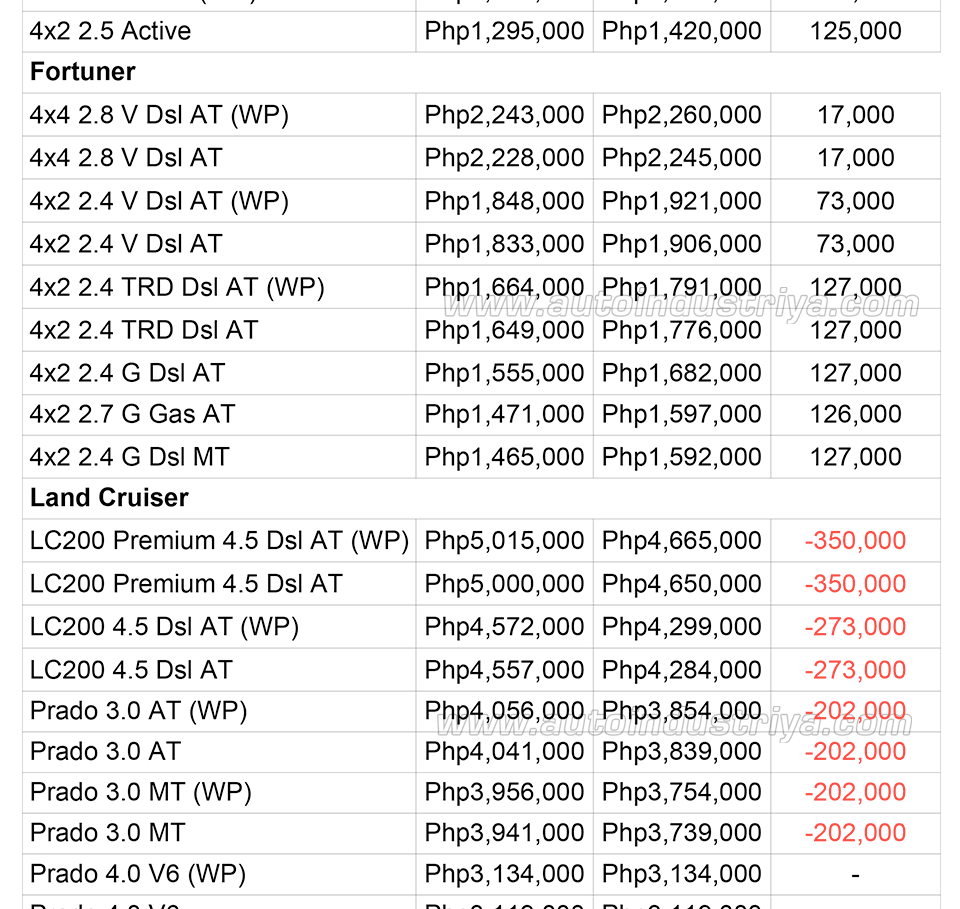Click the red -273,000 for LC200 4.5 Dsl AT (WP)
The image size is (960, 909).
[855, 627]
